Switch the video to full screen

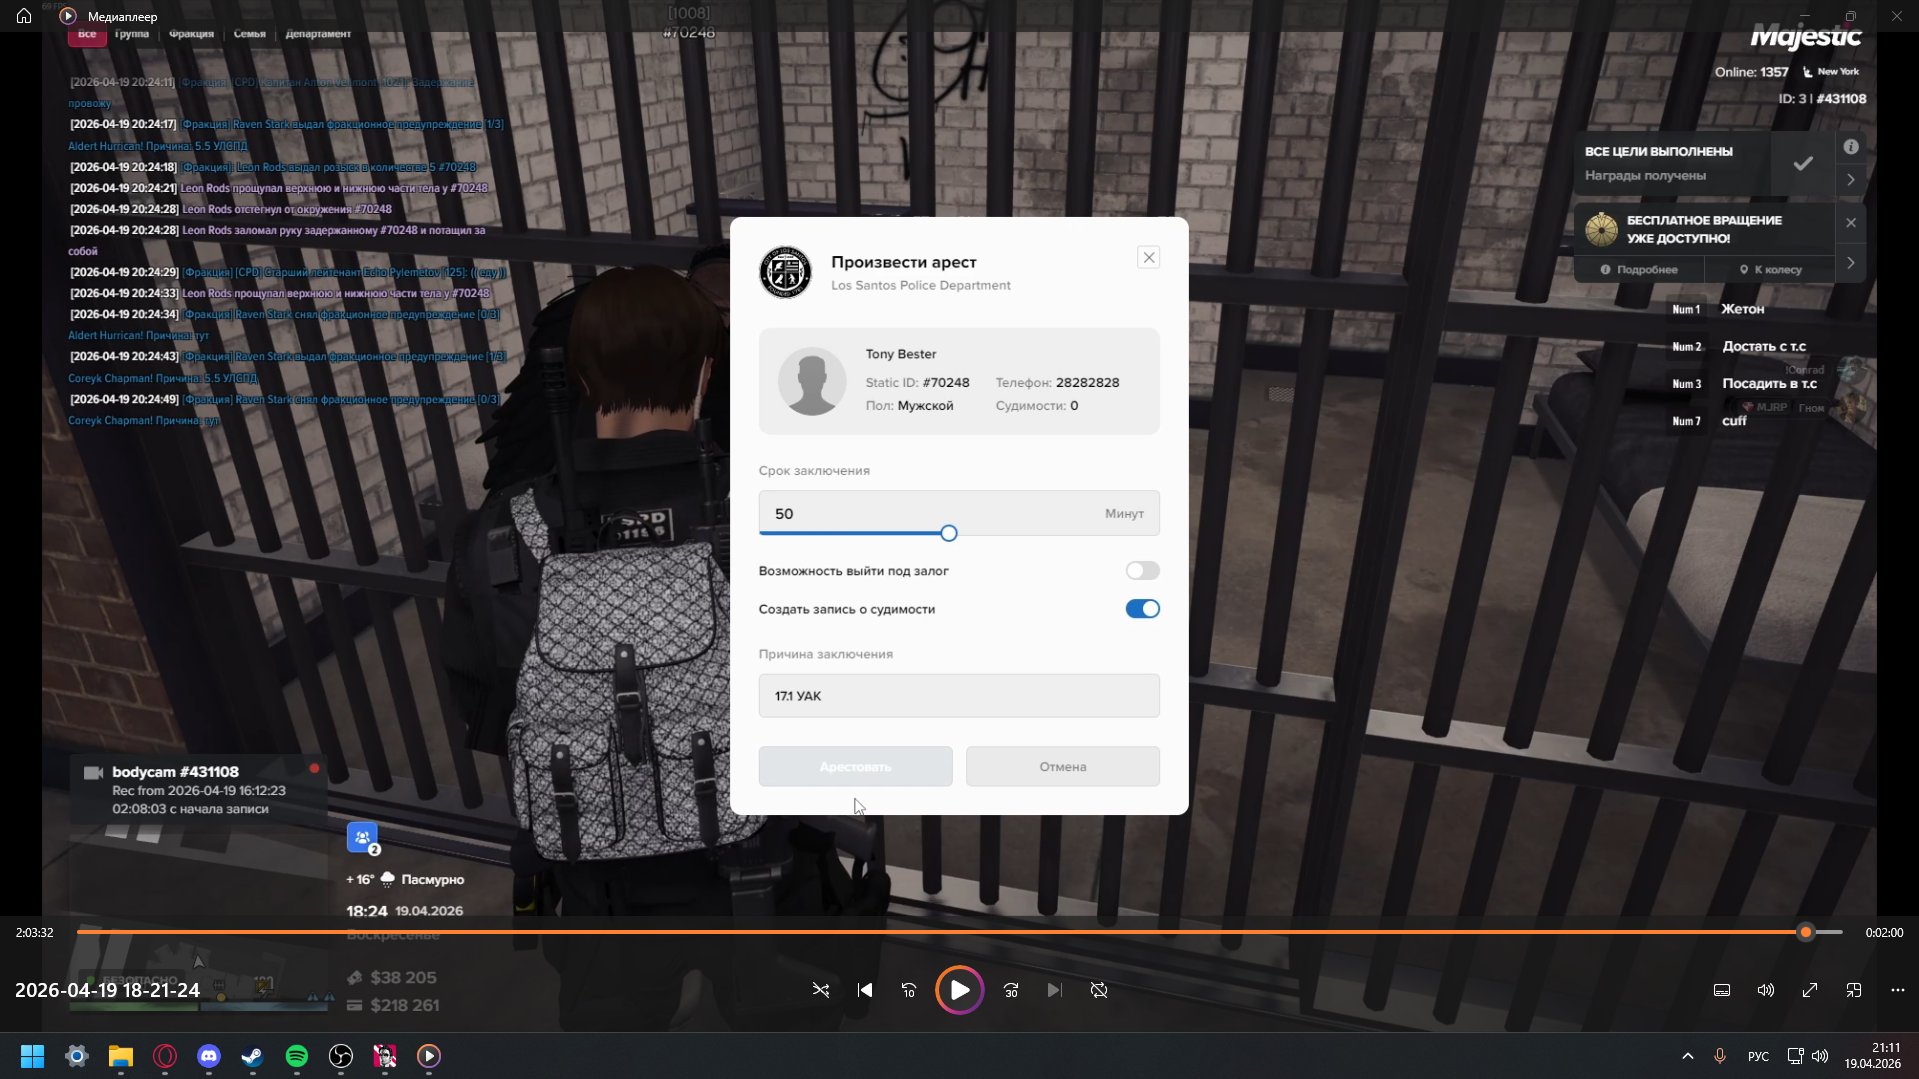pos(1810,990)
